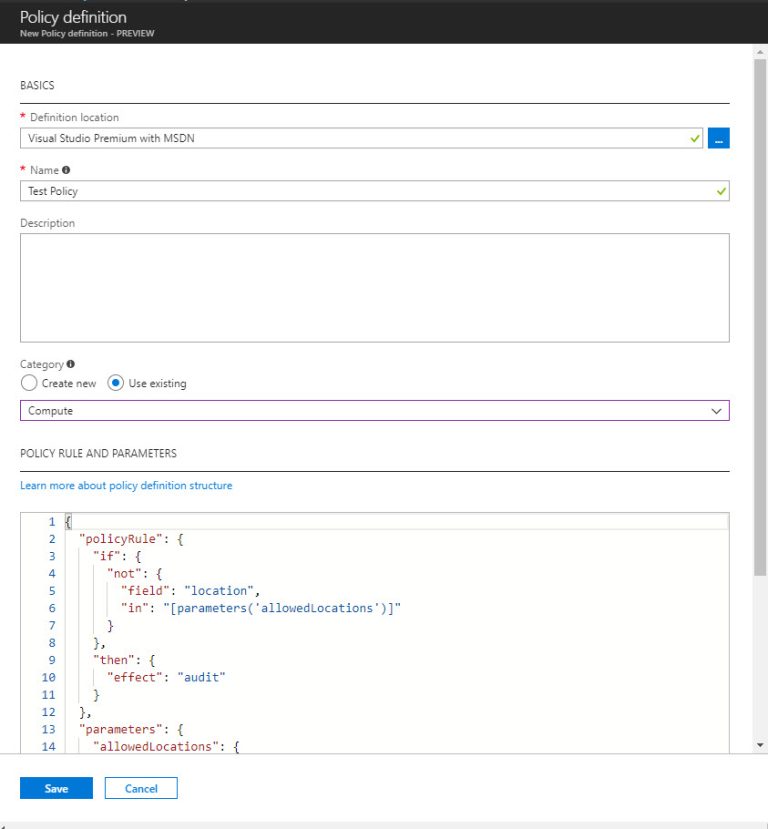Click the chevron on the Compute dropdown

(x=716, y=410)
